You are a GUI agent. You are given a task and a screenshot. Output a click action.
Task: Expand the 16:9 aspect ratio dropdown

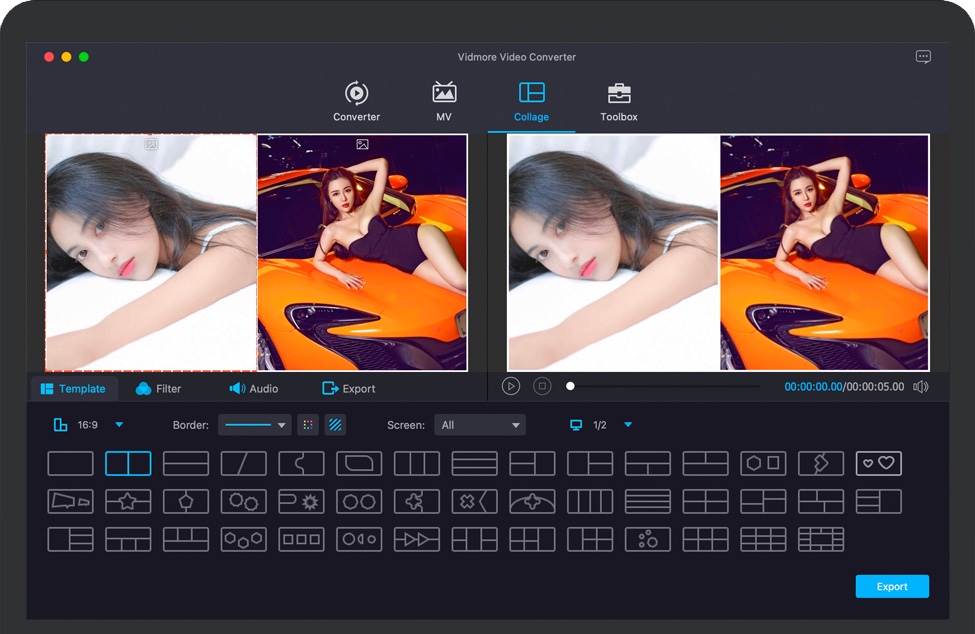pos(119,425)
